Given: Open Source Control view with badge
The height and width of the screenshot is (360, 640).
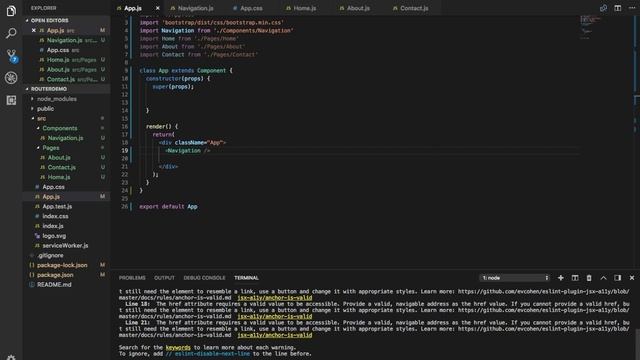Looking at the screenshot, I should coord(11,56).
